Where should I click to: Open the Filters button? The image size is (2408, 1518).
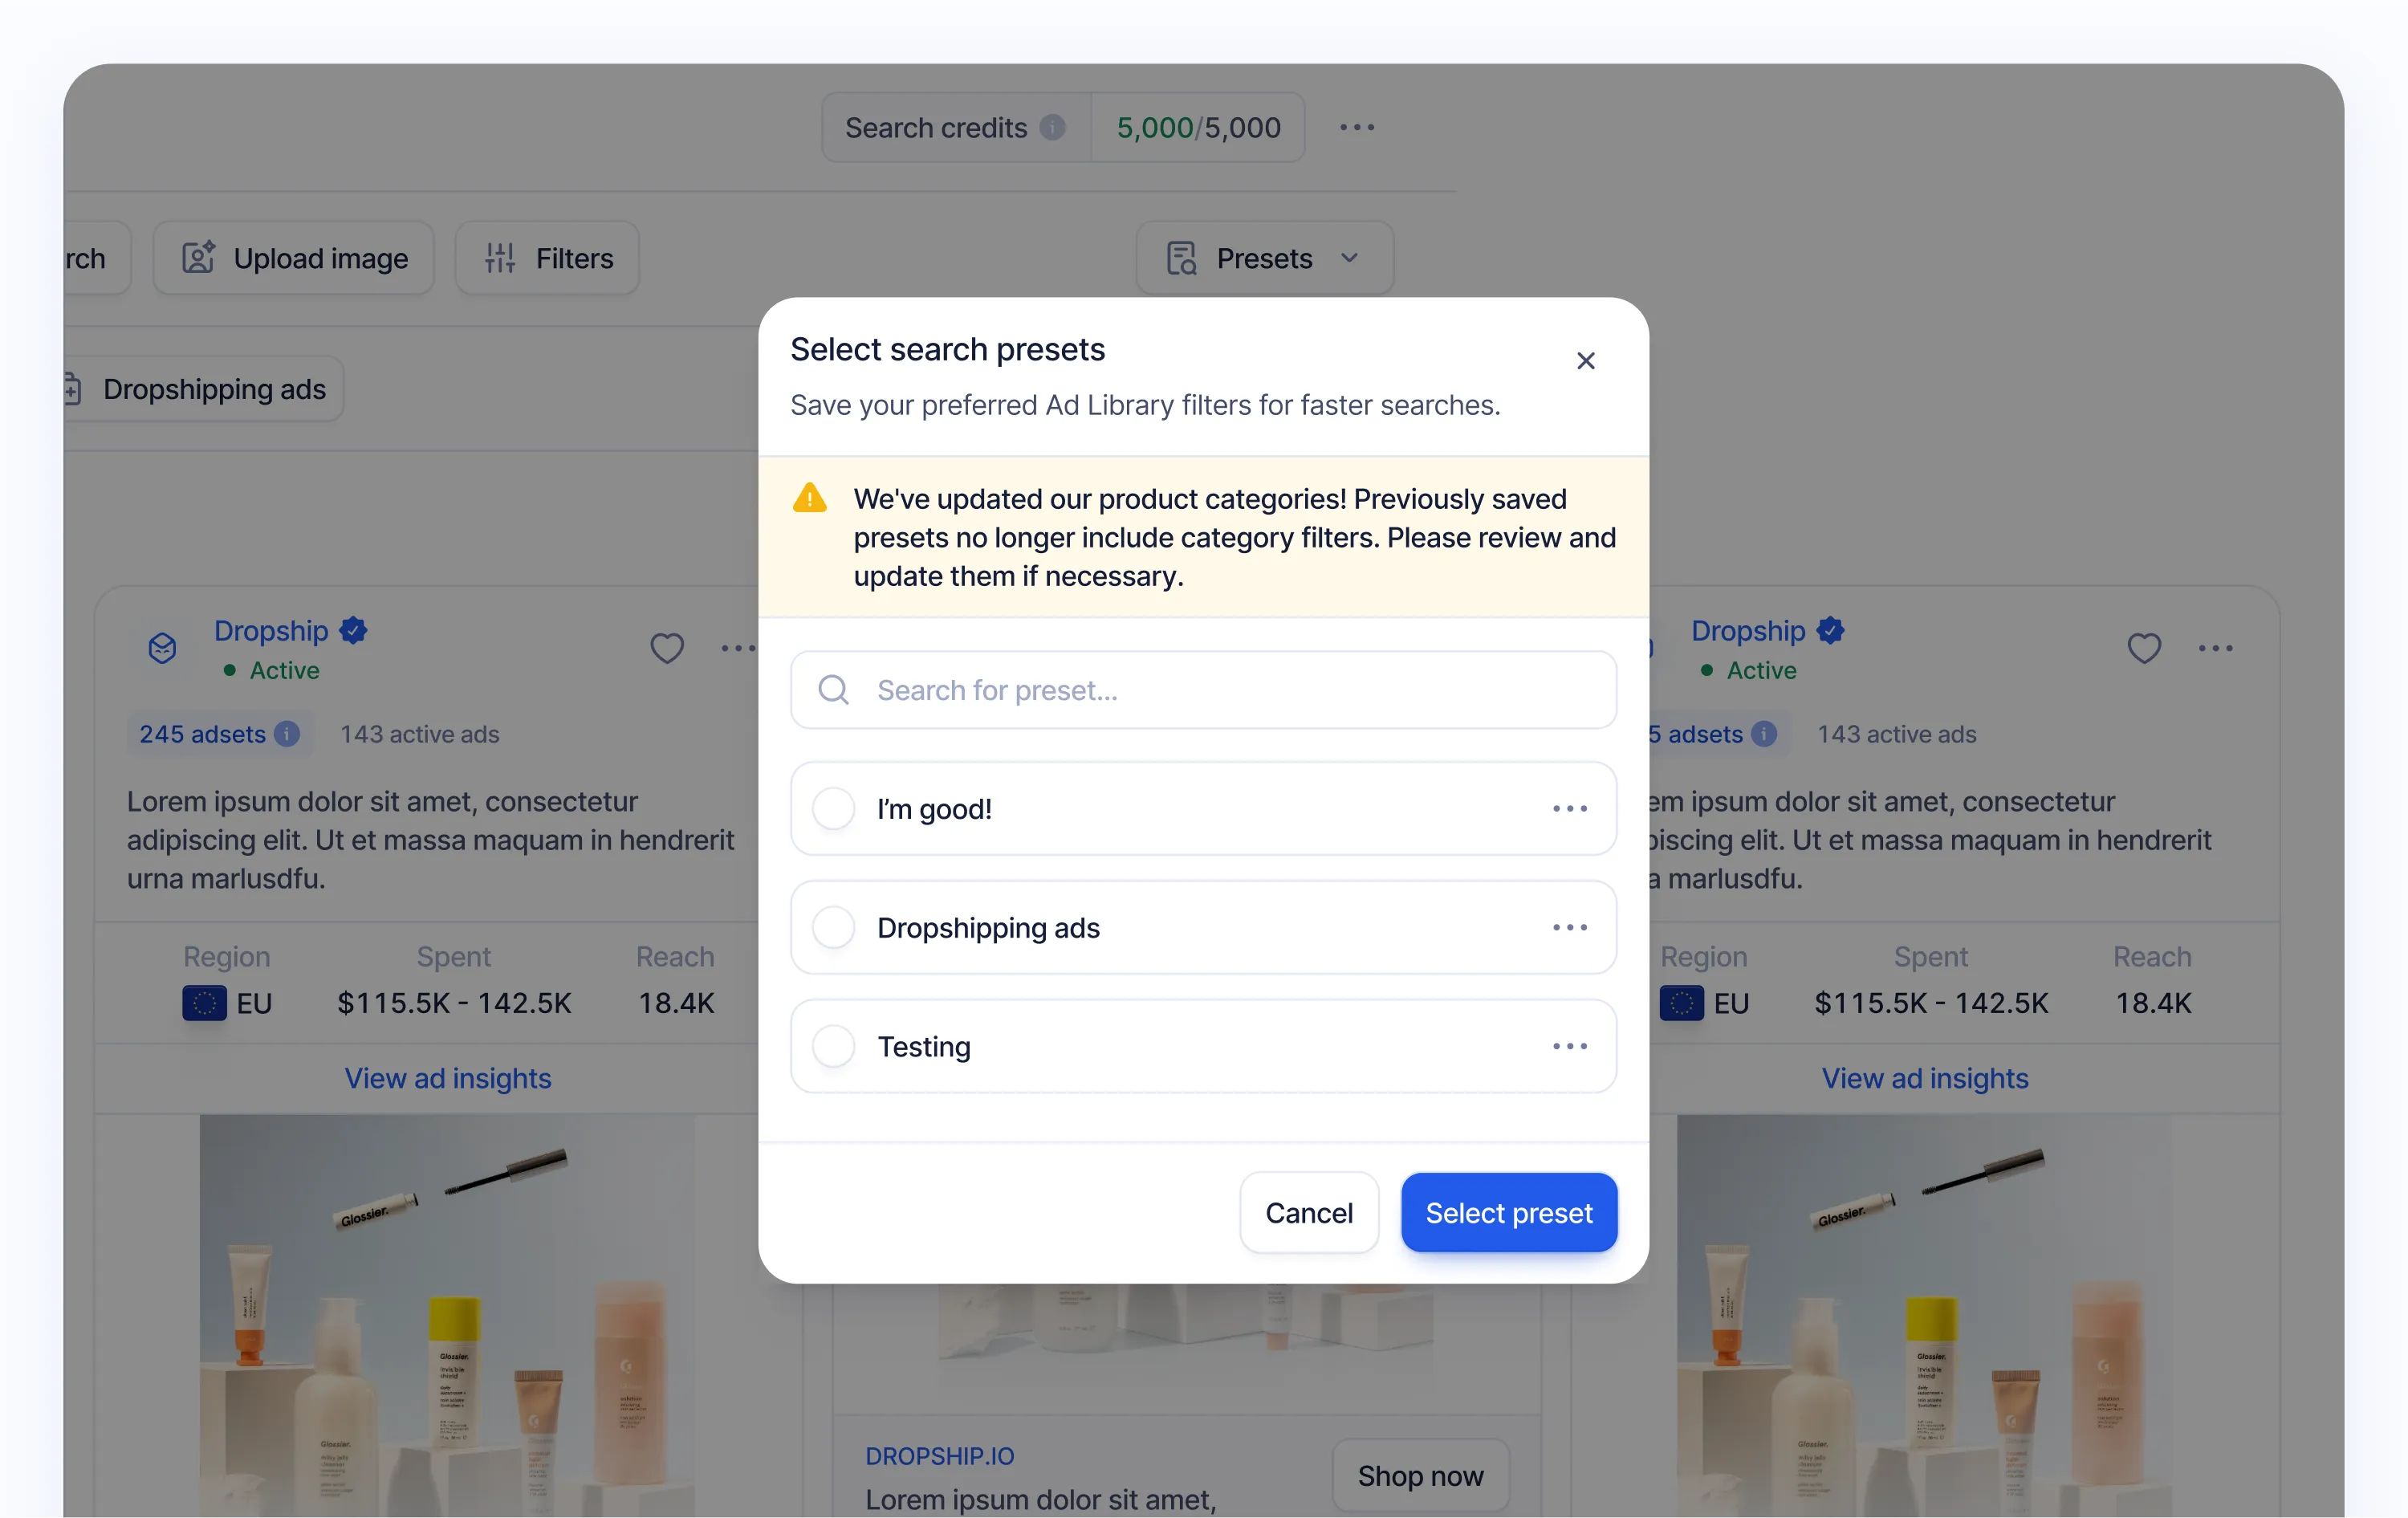point(547,258)
